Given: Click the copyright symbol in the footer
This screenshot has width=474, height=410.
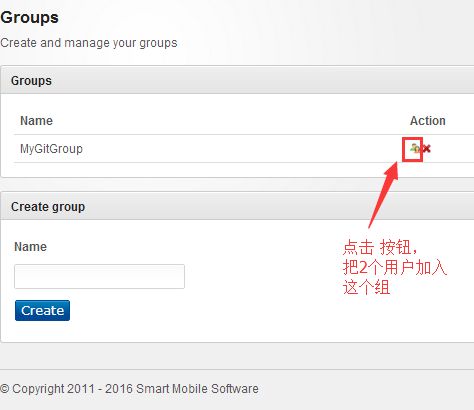Looking at the screenshot, I should click(x=5, y=389).
